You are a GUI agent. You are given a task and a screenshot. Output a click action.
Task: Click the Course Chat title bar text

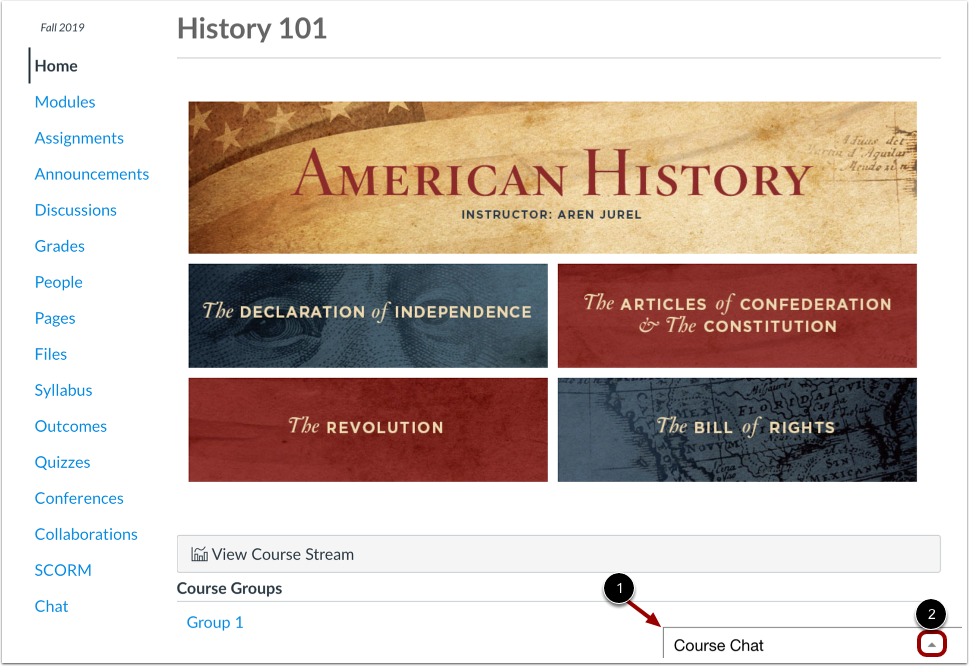(719, 645)
